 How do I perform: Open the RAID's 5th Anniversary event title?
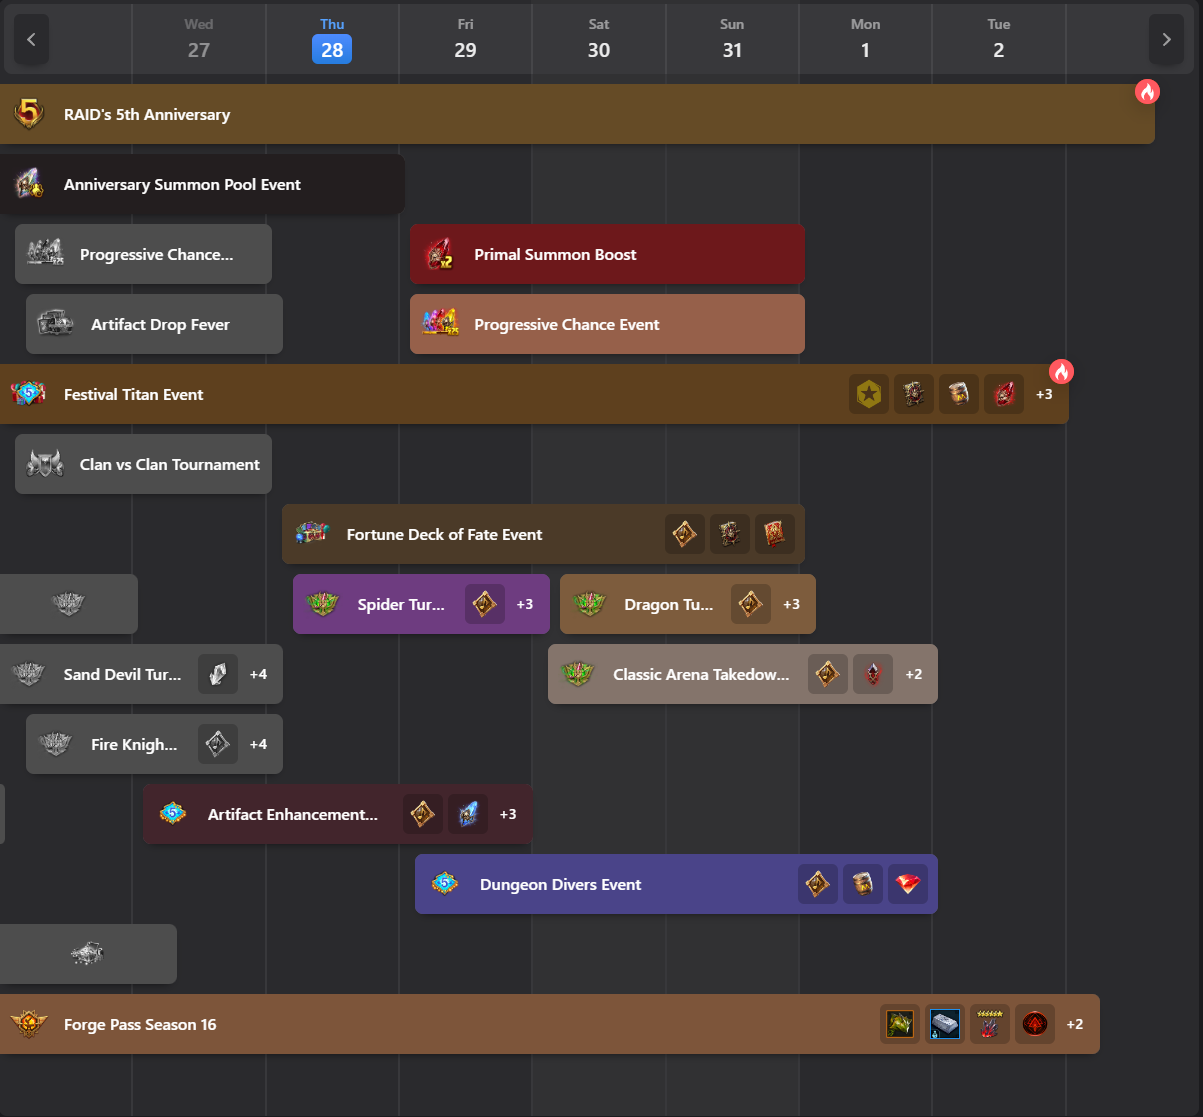[x=147, y=114]
